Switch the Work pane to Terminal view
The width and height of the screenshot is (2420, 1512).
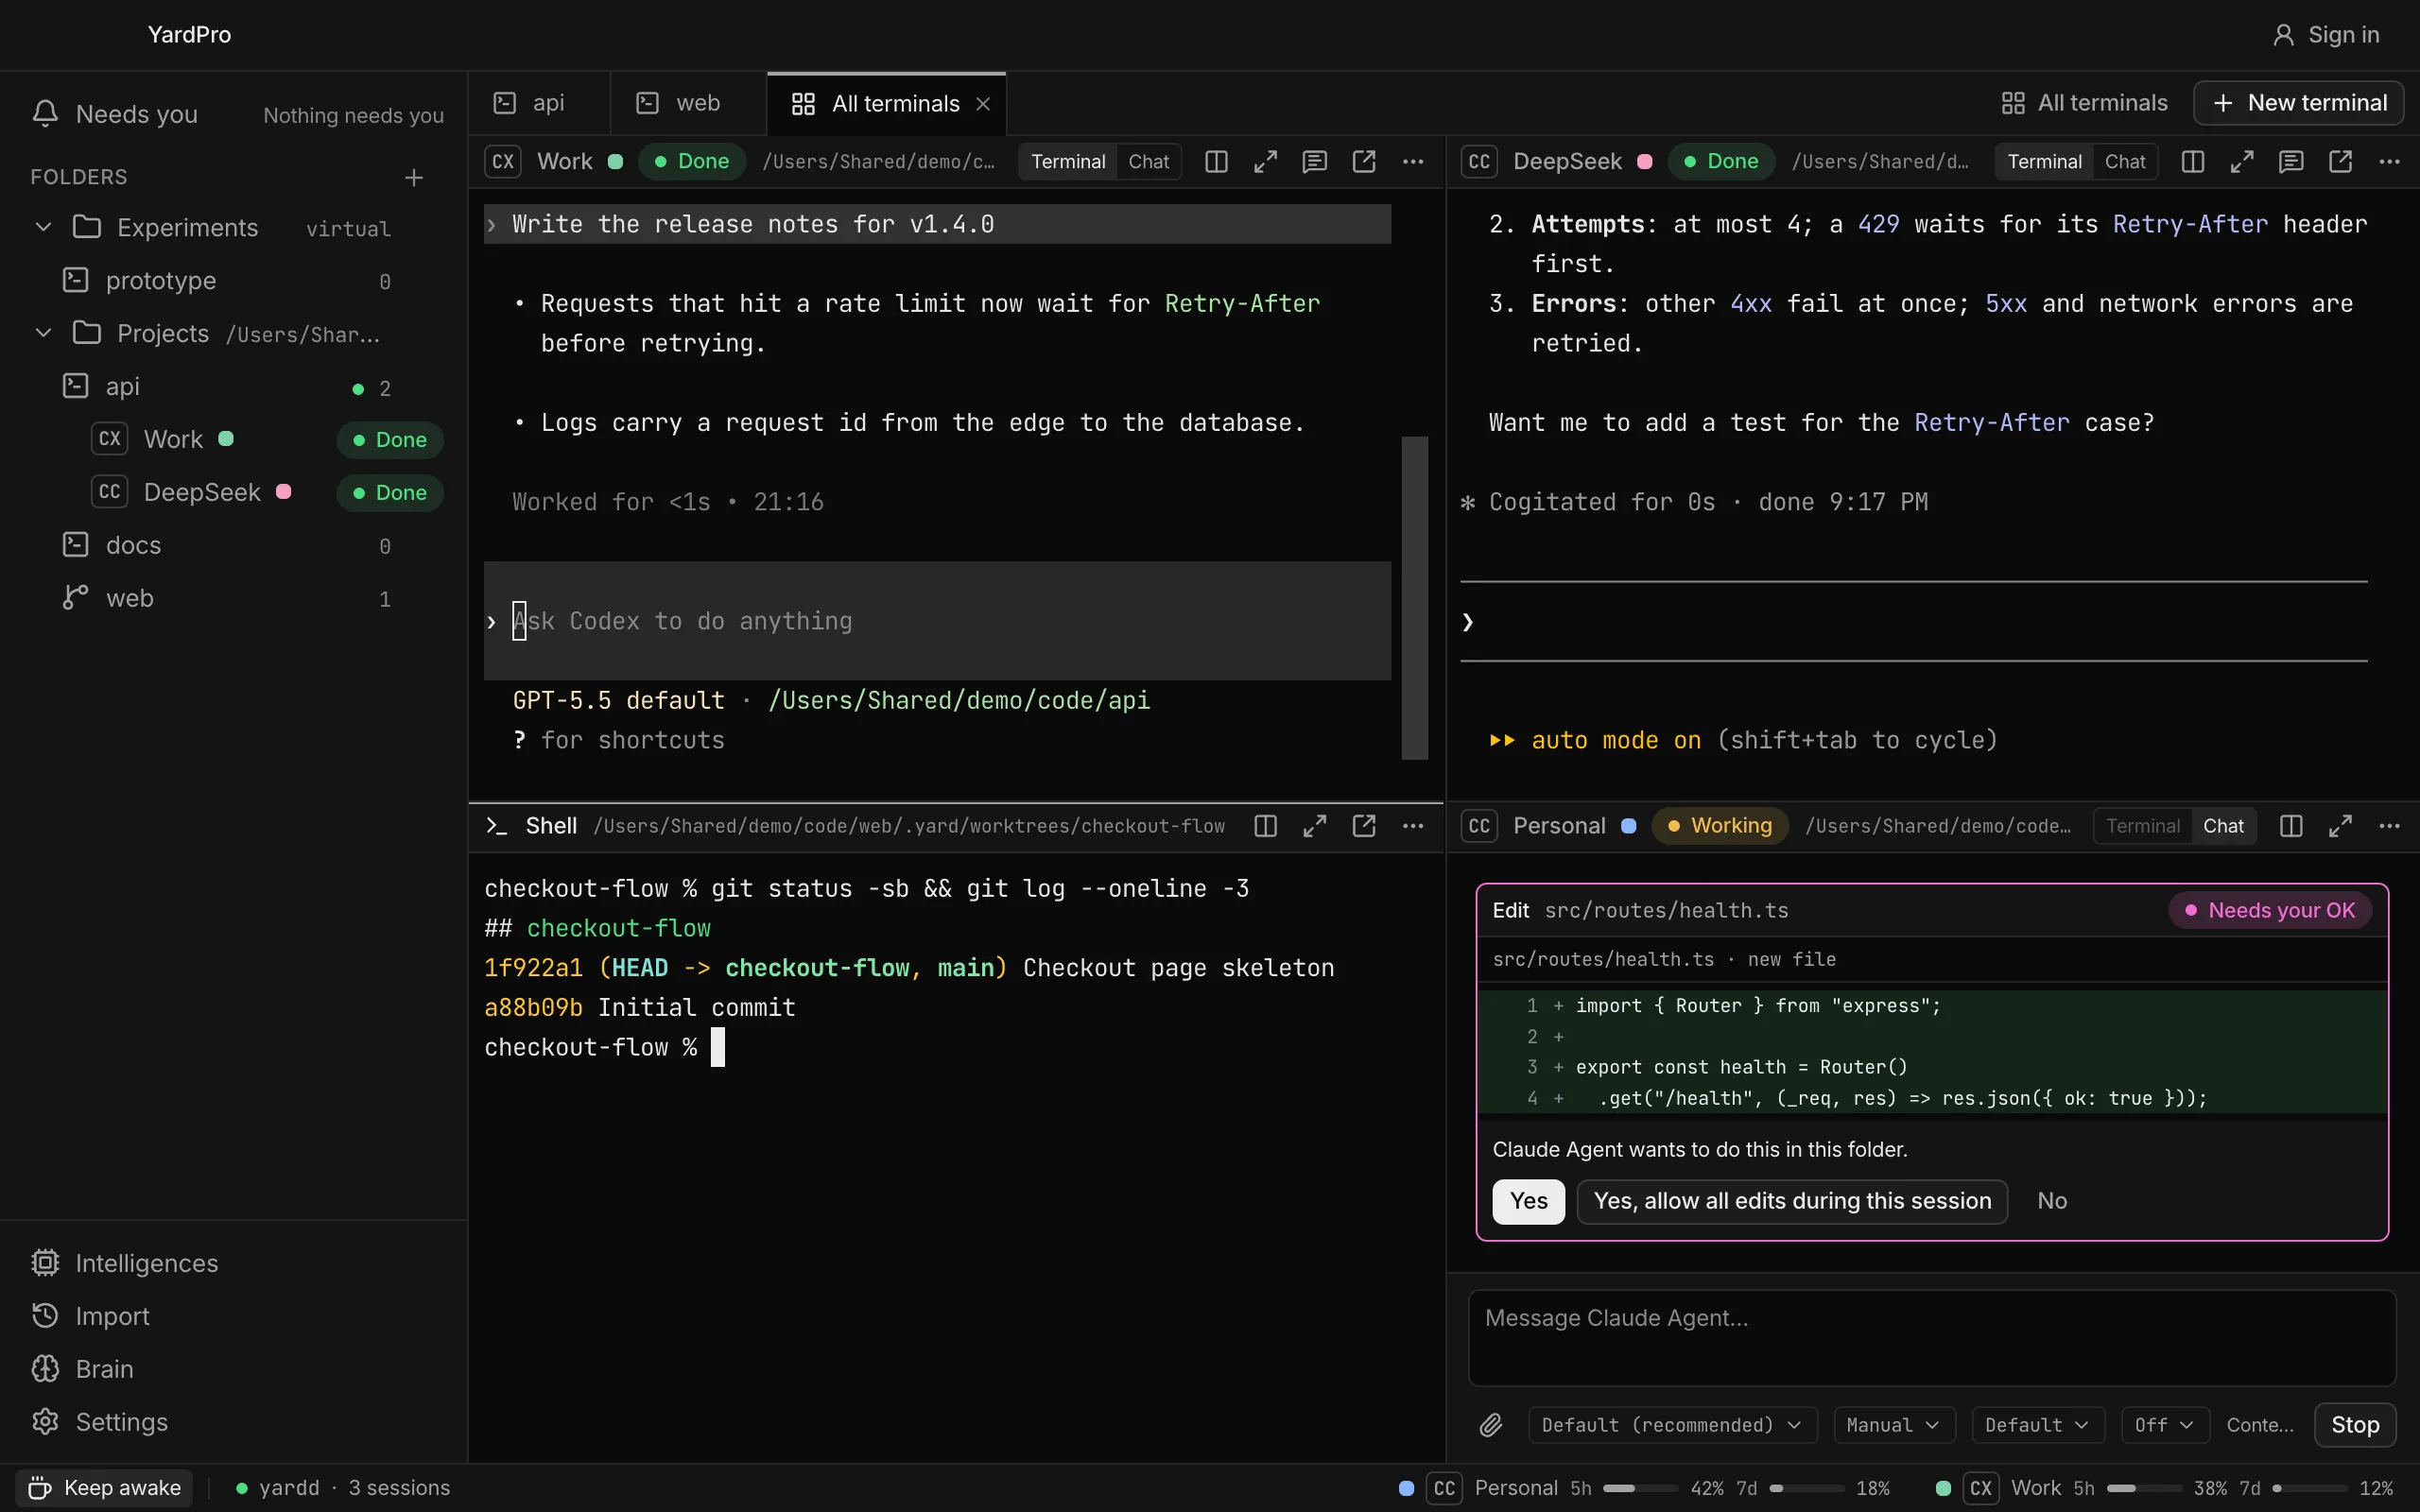1068,162
